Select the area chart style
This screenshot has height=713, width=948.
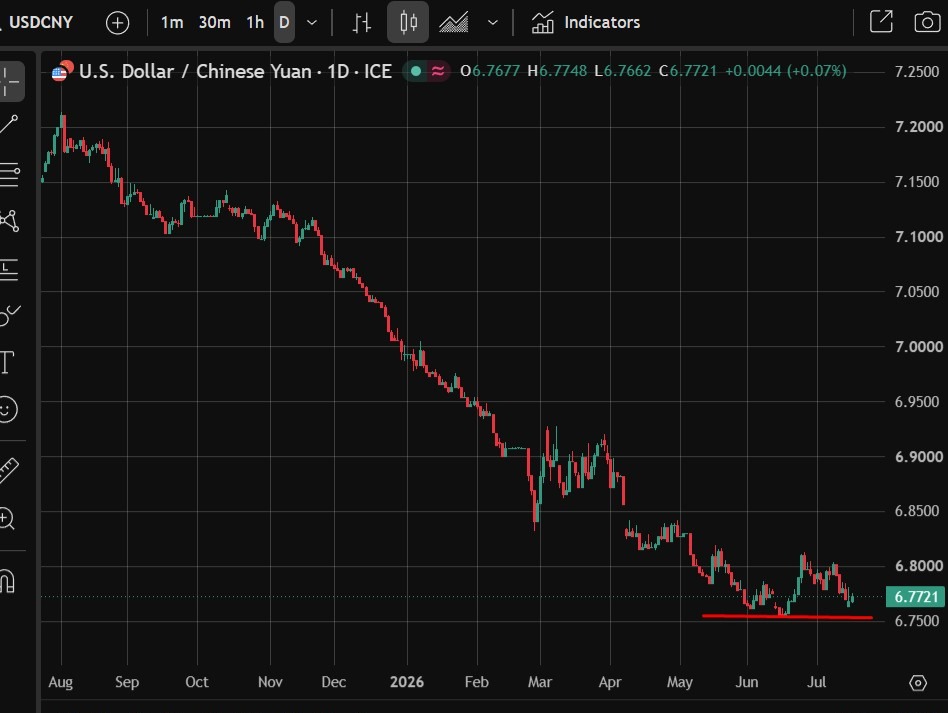453,23
